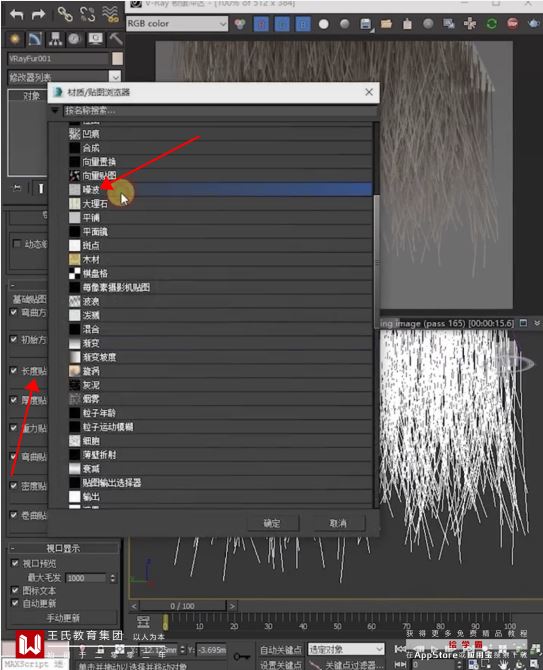Click the 自动关键点 button

[x=281, y=650]
